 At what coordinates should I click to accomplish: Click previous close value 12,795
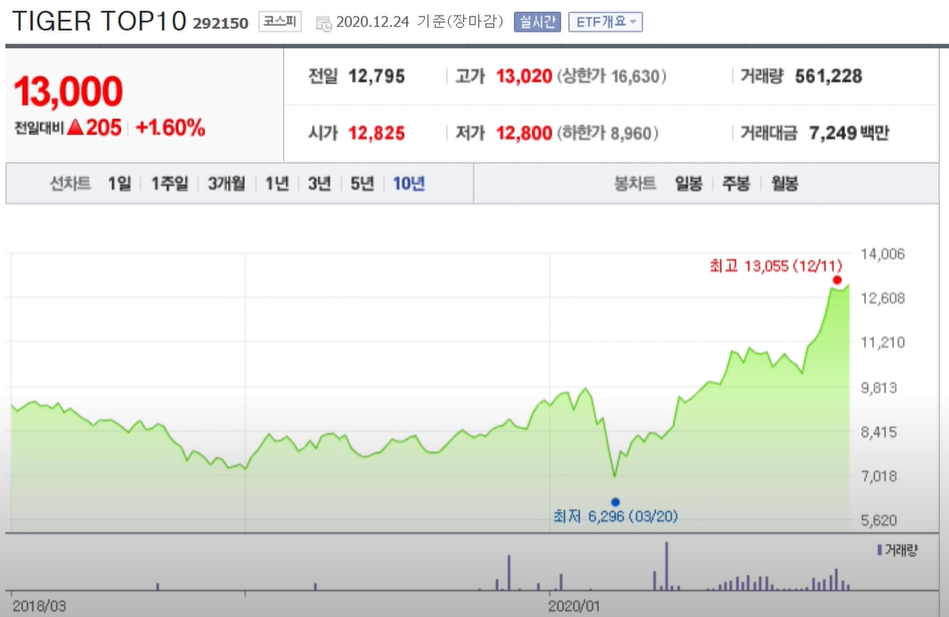[x=376, y=76]
